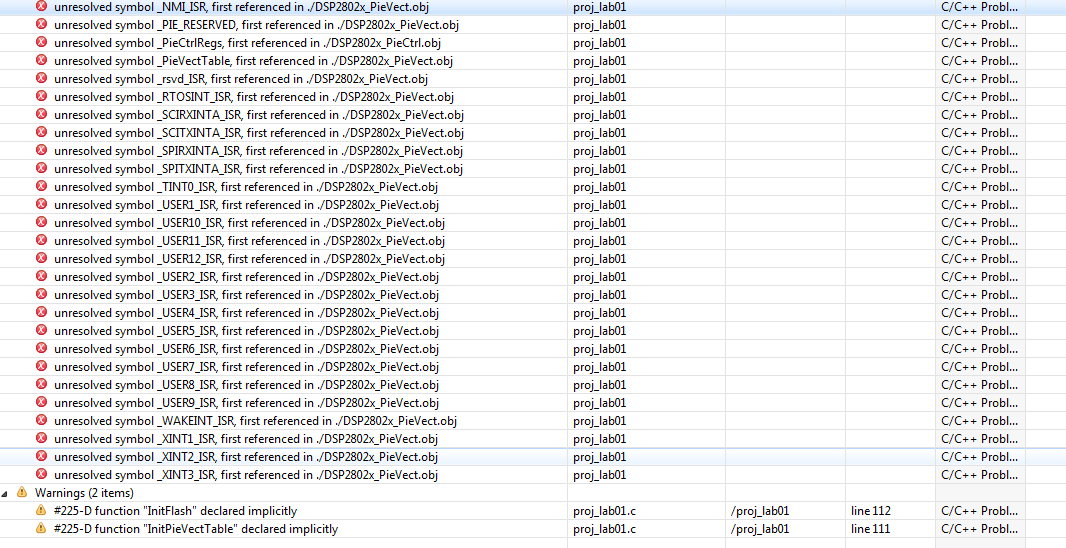Select the unresolved symbol _XINT3_ISR error text
This screenshot has width=1066, height=548.
tap(246, 475)
